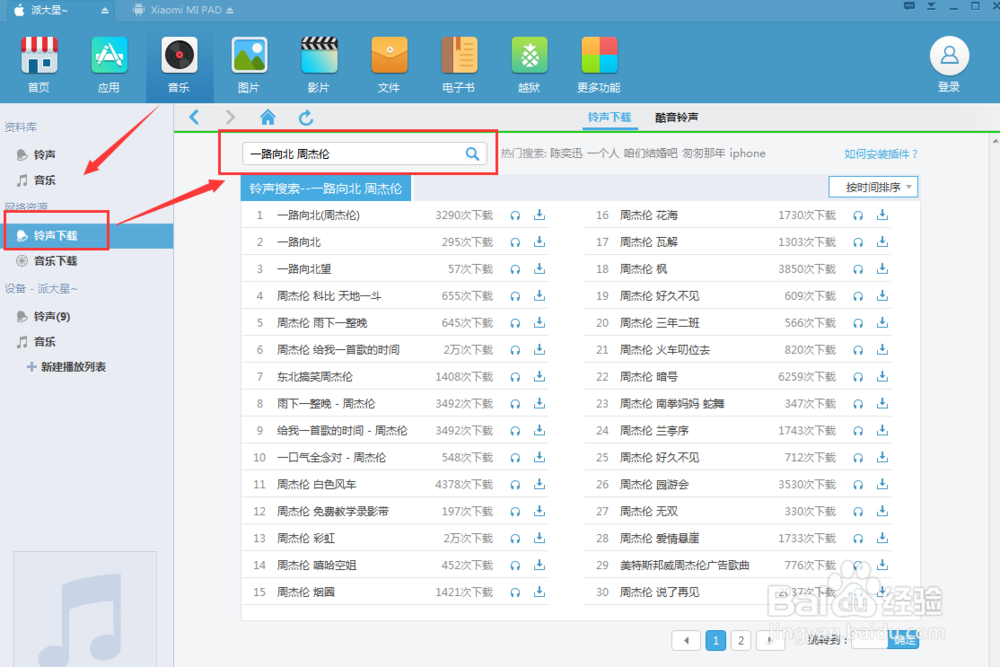Open the 应用 apps section
This screenshot has width=1000, height=667.
coord(108,64)
